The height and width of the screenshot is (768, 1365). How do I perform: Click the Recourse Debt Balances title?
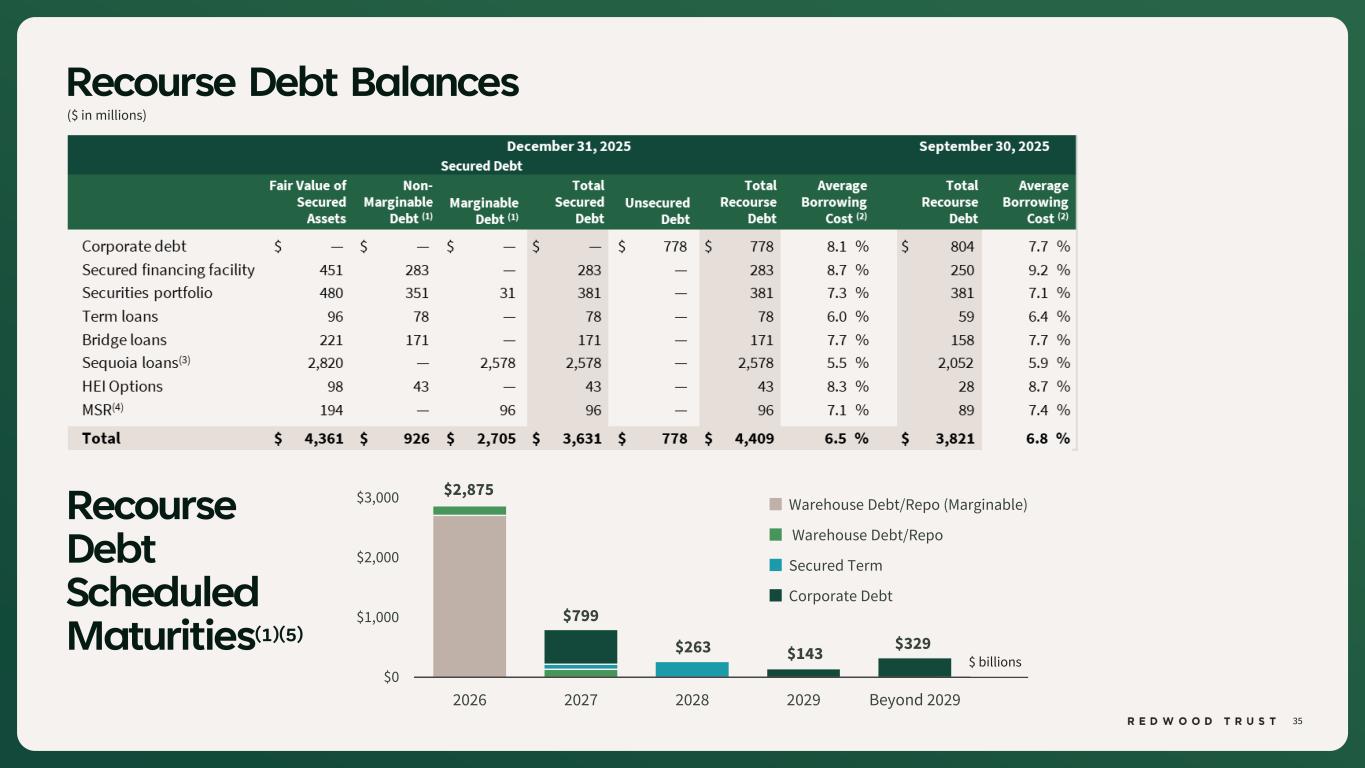coord(293,82)
